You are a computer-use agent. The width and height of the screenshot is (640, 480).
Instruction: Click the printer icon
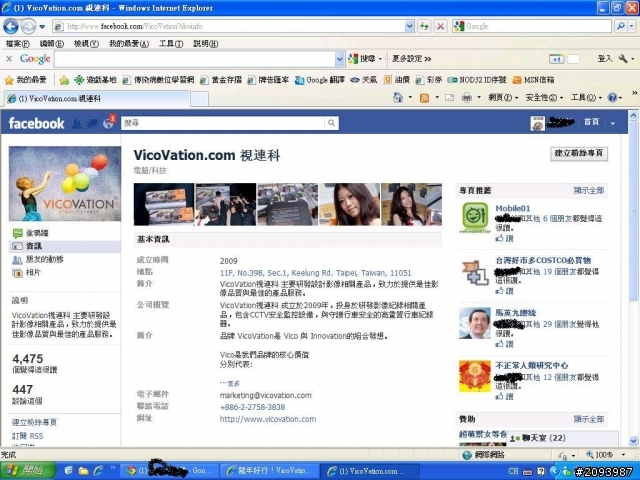click(x=467, y=98)
